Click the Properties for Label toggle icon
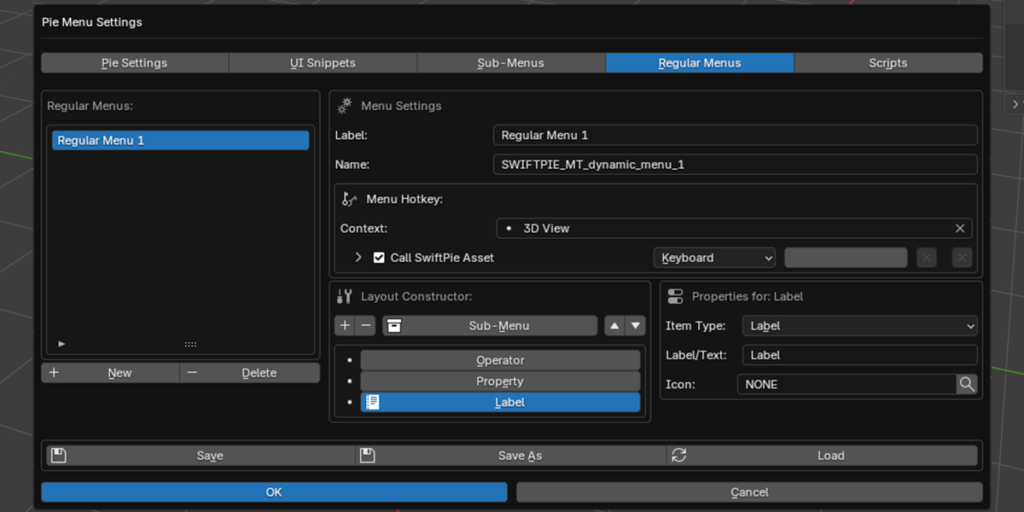This screenshot has height=512, width=1024. [675, 296]
